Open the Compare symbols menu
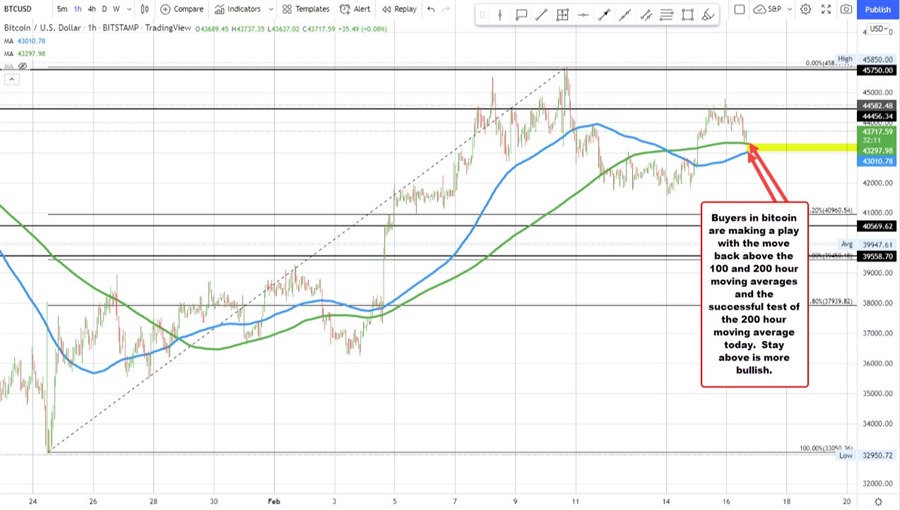 pyautogui.click(x=182, y=9)
